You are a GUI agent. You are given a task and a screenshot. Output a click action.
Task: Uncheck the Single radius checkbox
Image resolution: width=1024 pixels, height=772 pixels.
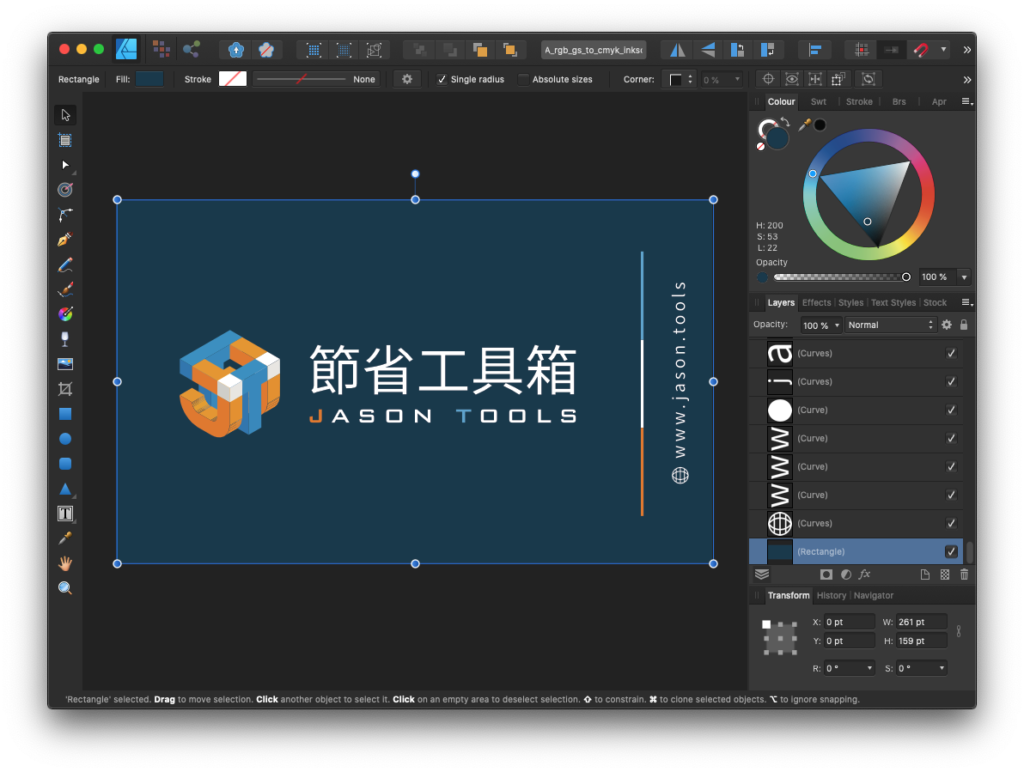click(442, 79)
